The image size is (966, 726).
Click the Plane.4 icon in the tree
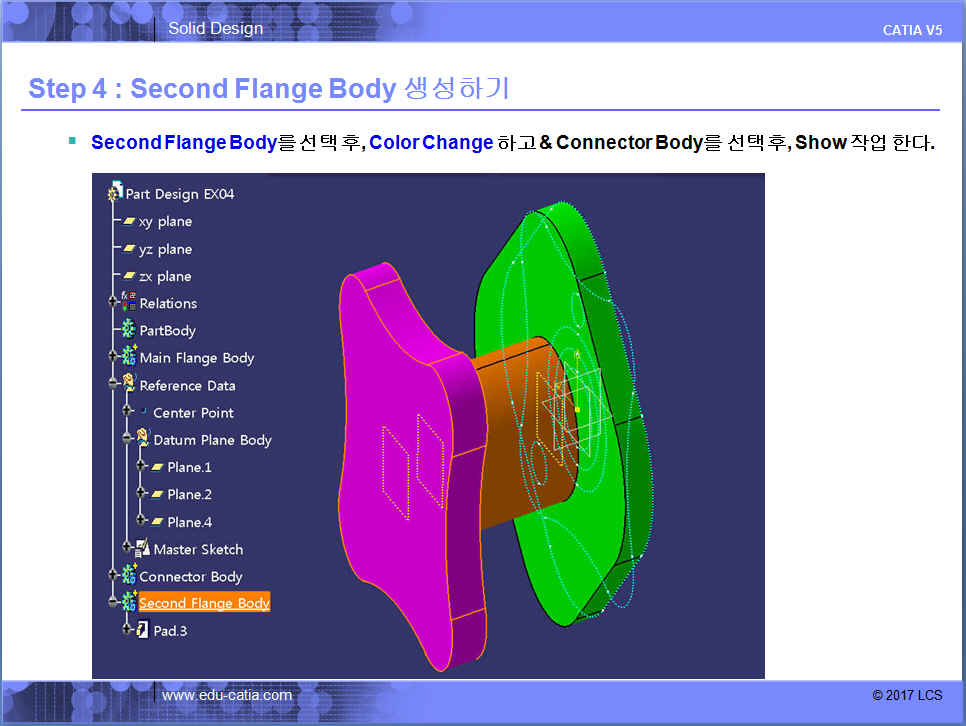pyautogui.click(x=156, y=522)
